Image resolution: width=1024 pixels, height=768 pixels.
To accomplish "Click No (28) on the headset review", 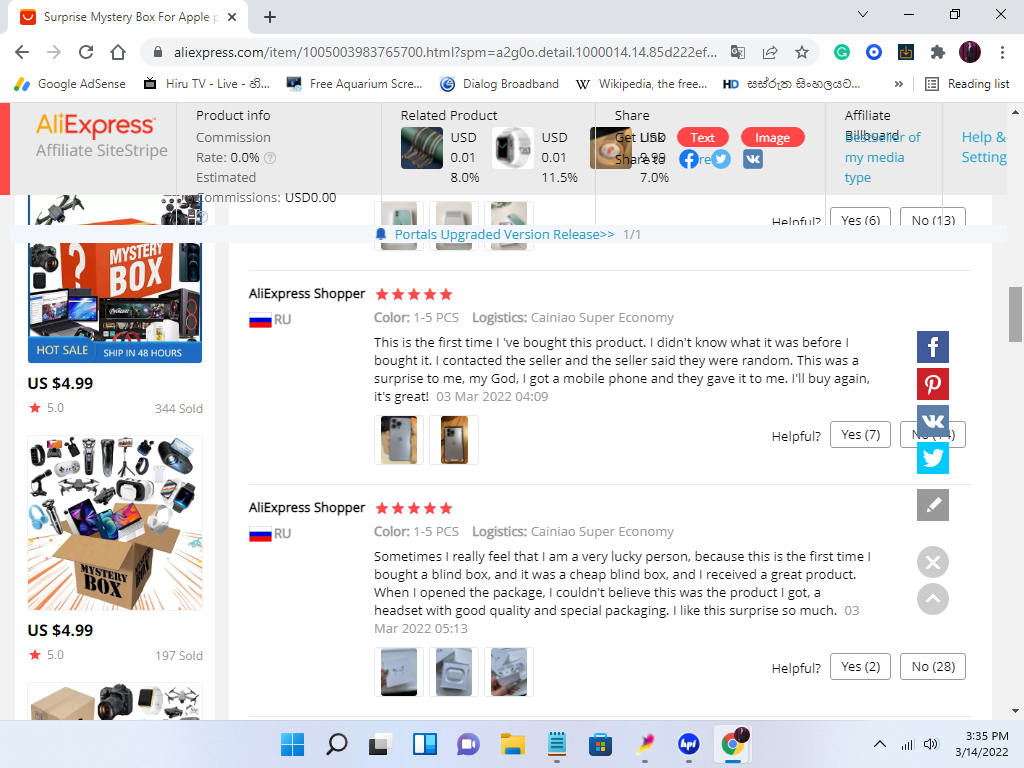I will coord(933,667).
